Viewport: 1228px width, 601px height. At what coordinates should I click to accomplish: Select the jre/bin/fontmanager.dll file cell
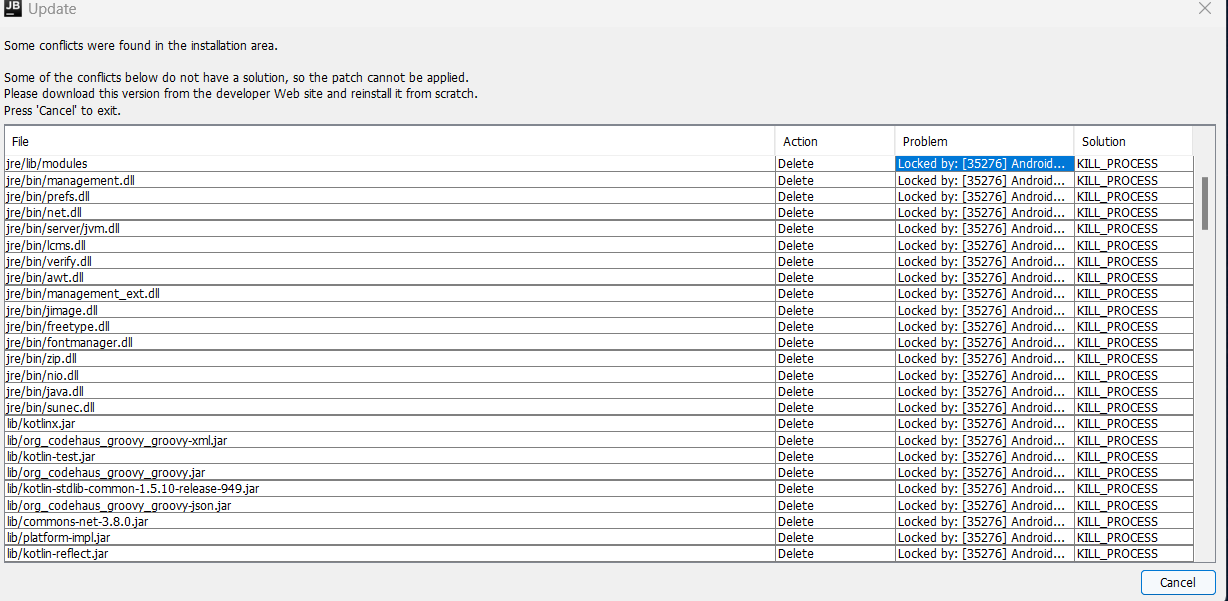[390, 342]
